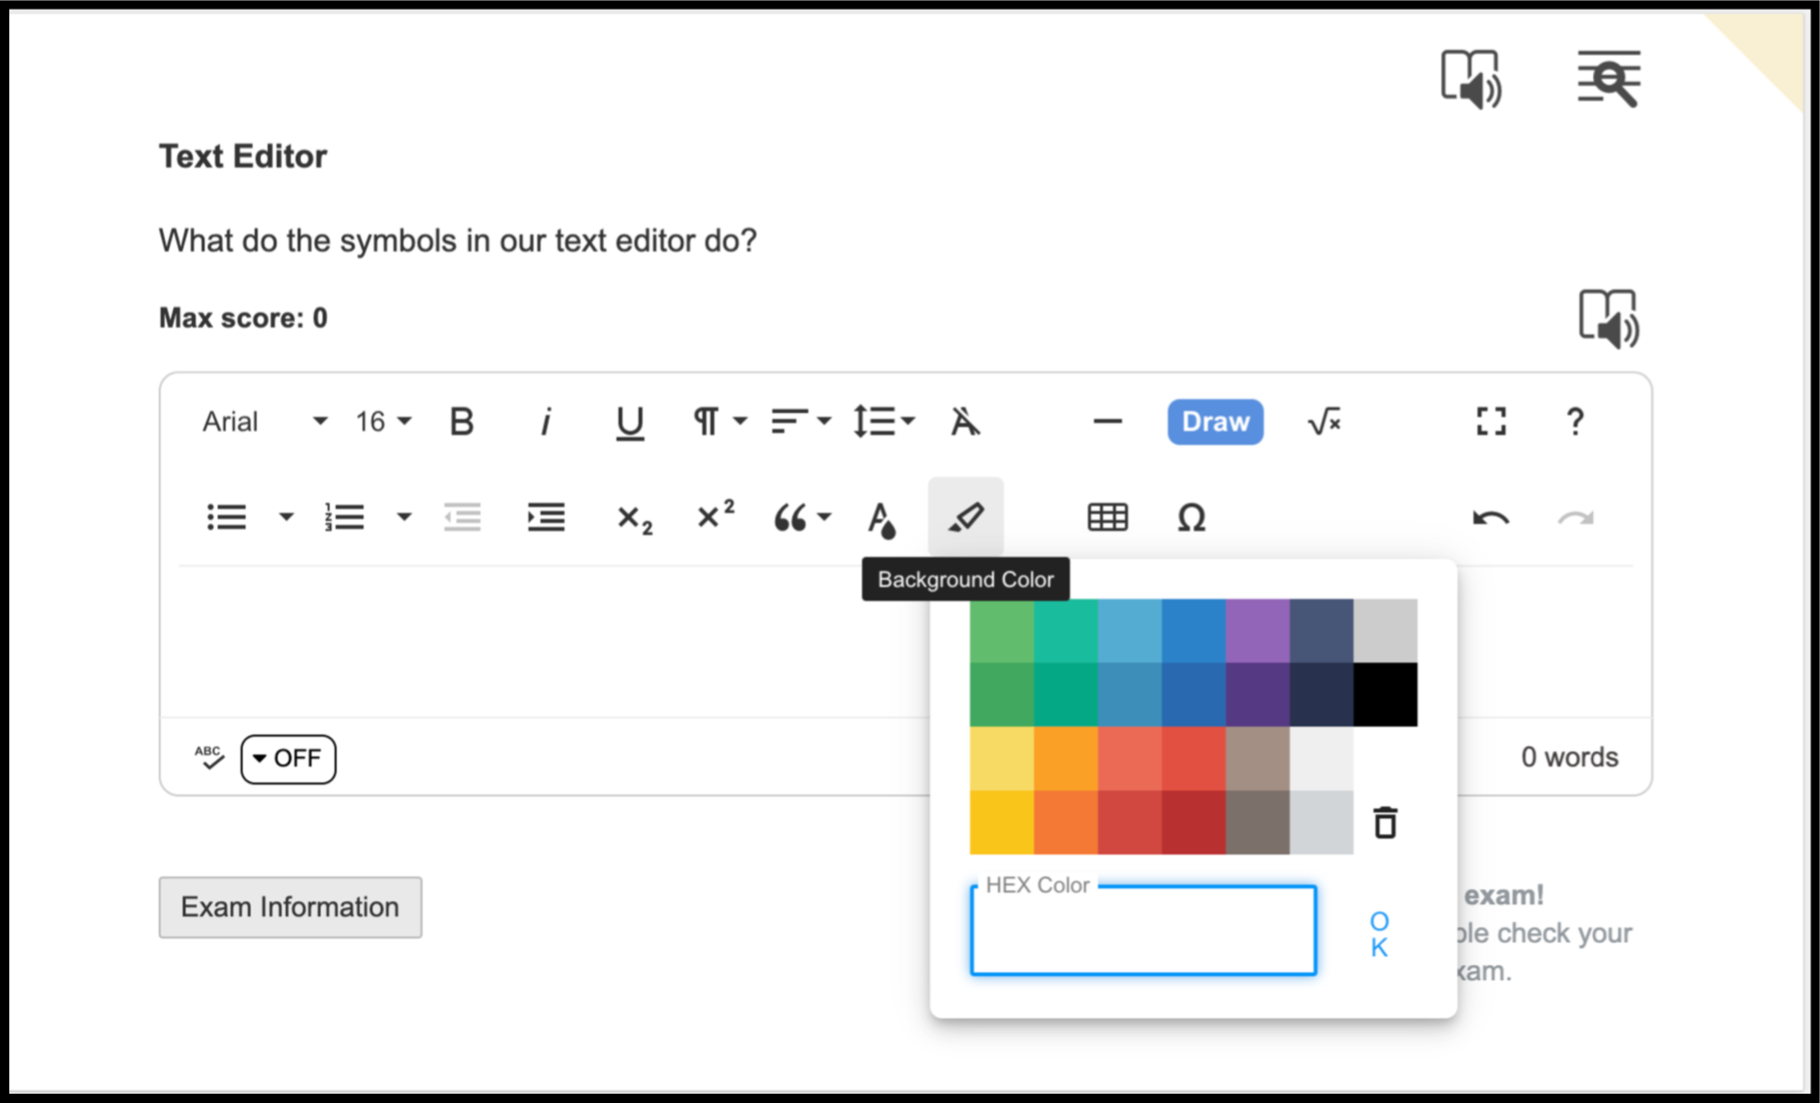Redo the last action

pos(1575,518)
